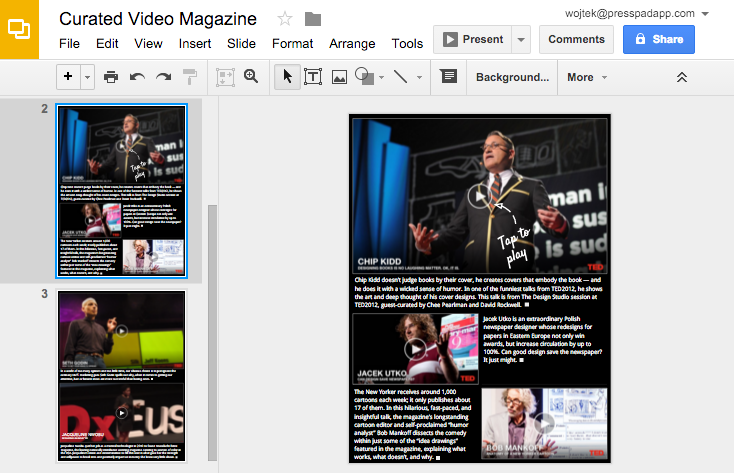Click play button on Bob Mankoff video

coord(544,424)
